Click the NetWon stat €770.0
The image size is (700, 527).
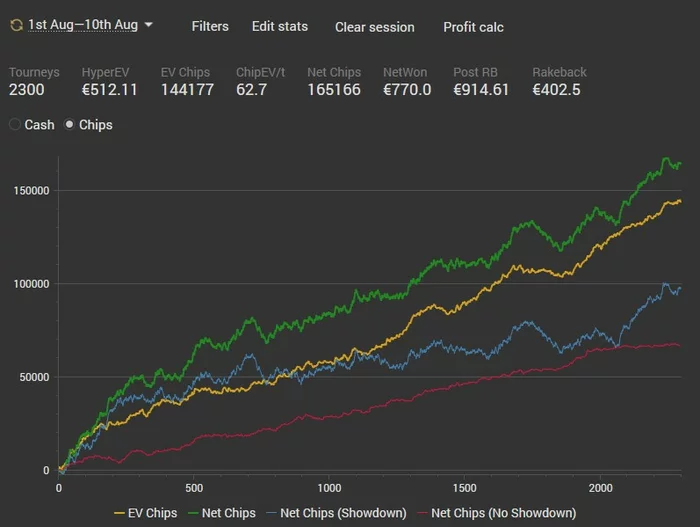pyautogui.click(x=407, y=90)
